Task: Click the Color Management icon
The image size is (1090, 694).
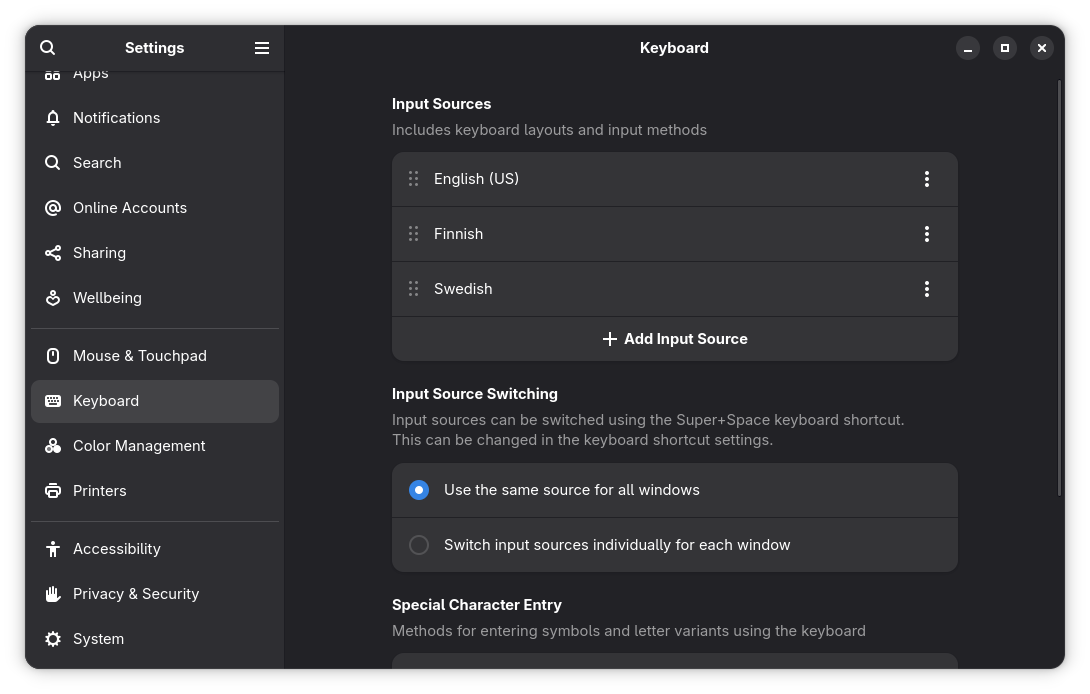Action: pos(53,446)
